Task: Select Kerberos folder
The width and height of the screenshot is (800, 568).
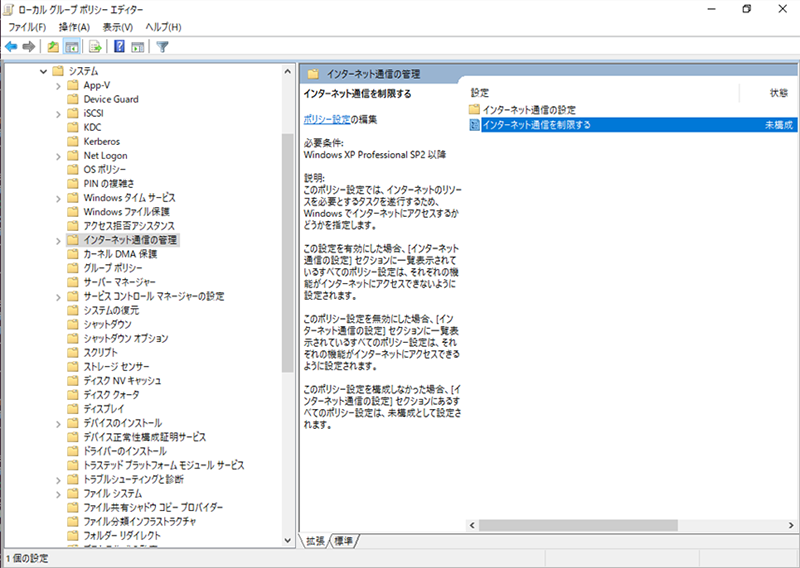Action: click(x=102, y=141)
